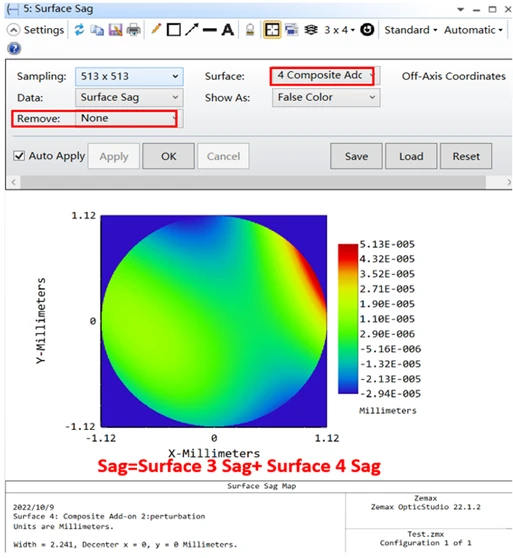Open the Remove None dropdown
The height and width of the screenshot is (558, 513).
pos(129,119)
